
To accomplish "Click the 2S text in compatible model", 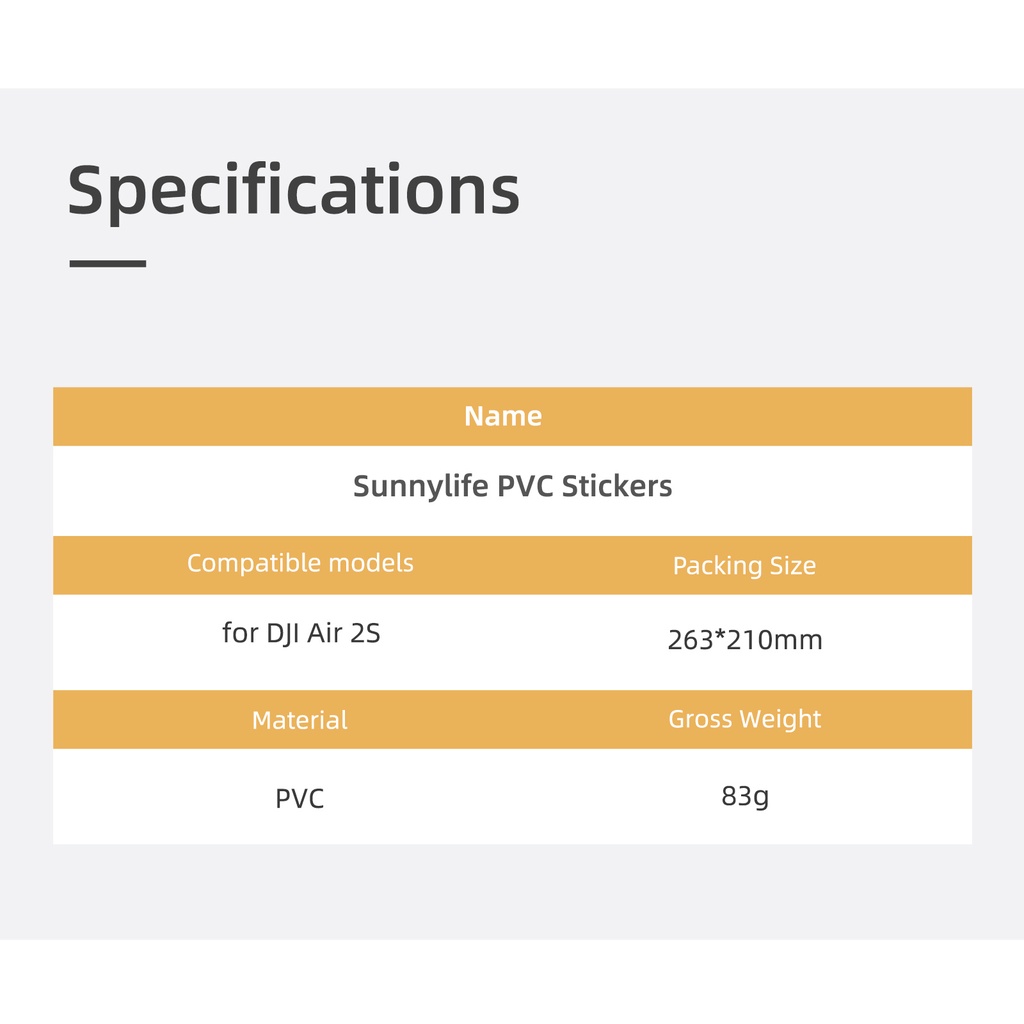I will pyautogui.click(x=365, y=633).
